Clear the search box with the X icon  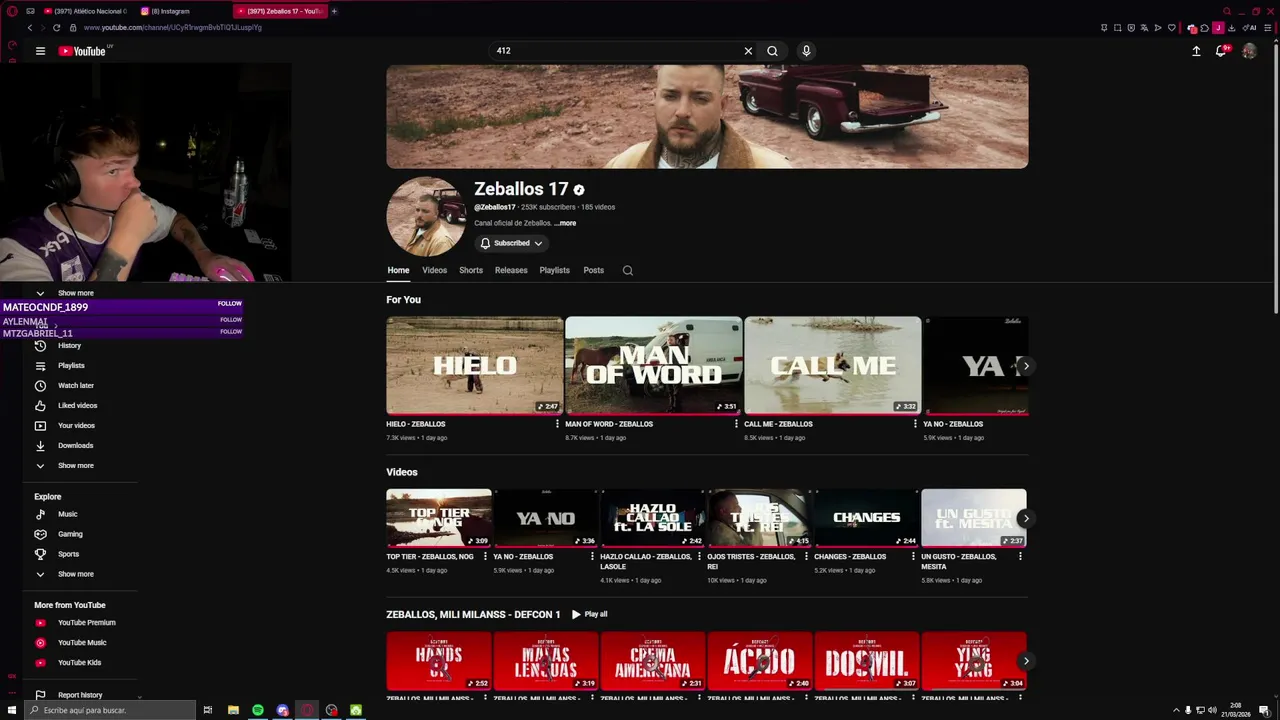tap(748, 51)
